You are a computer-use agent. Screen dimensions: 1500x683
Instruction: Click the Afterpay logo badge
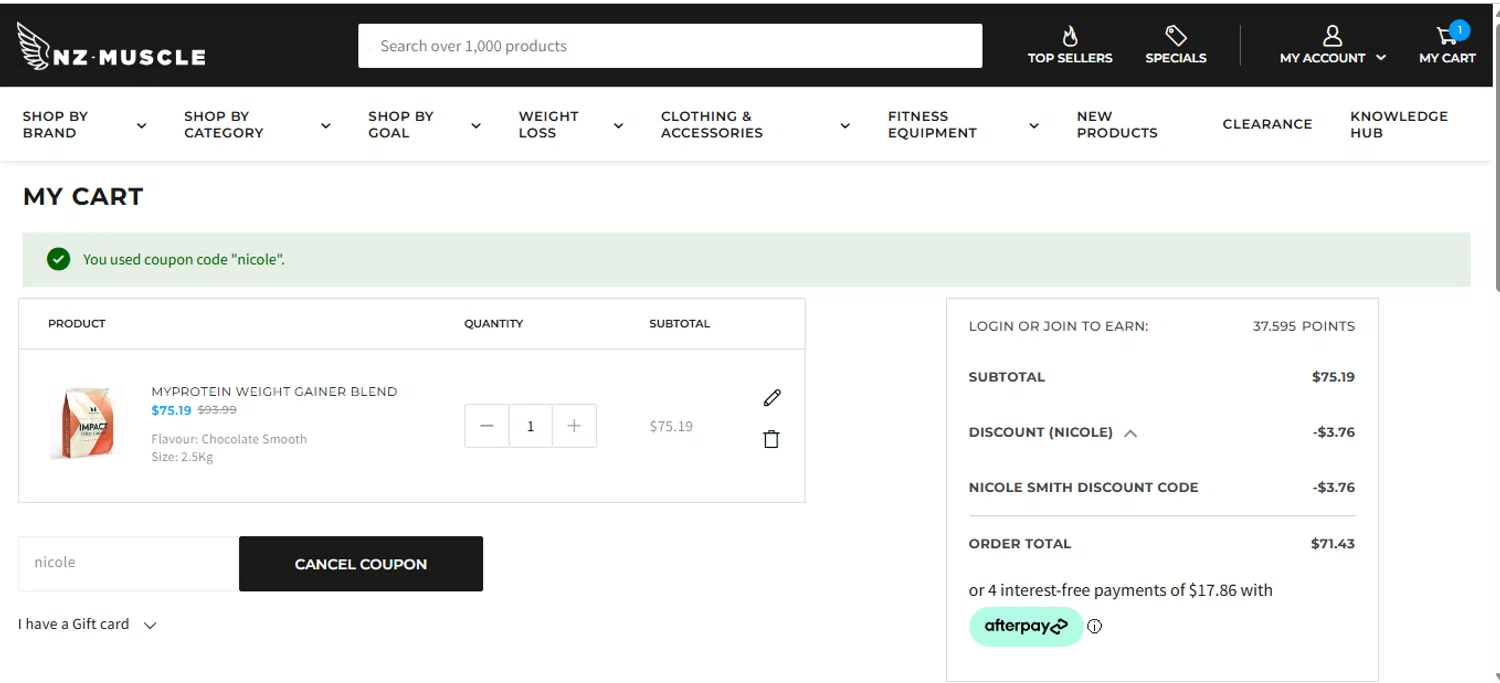[x=1026, y=627]
